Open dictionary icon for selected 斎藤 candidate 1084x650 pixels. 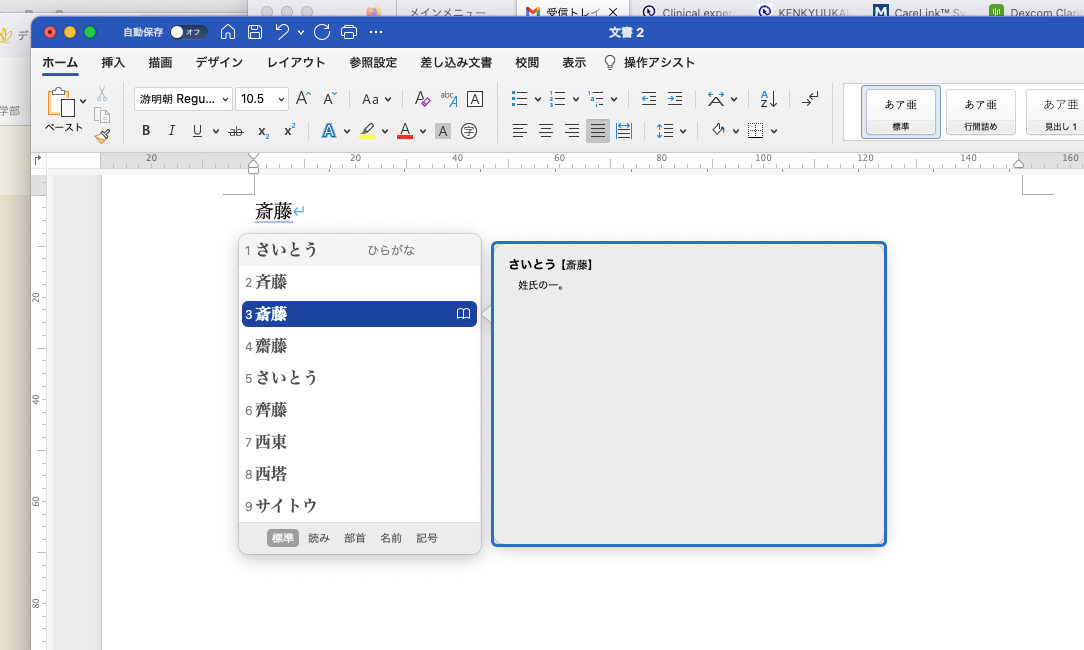click(x=463, y=314)
